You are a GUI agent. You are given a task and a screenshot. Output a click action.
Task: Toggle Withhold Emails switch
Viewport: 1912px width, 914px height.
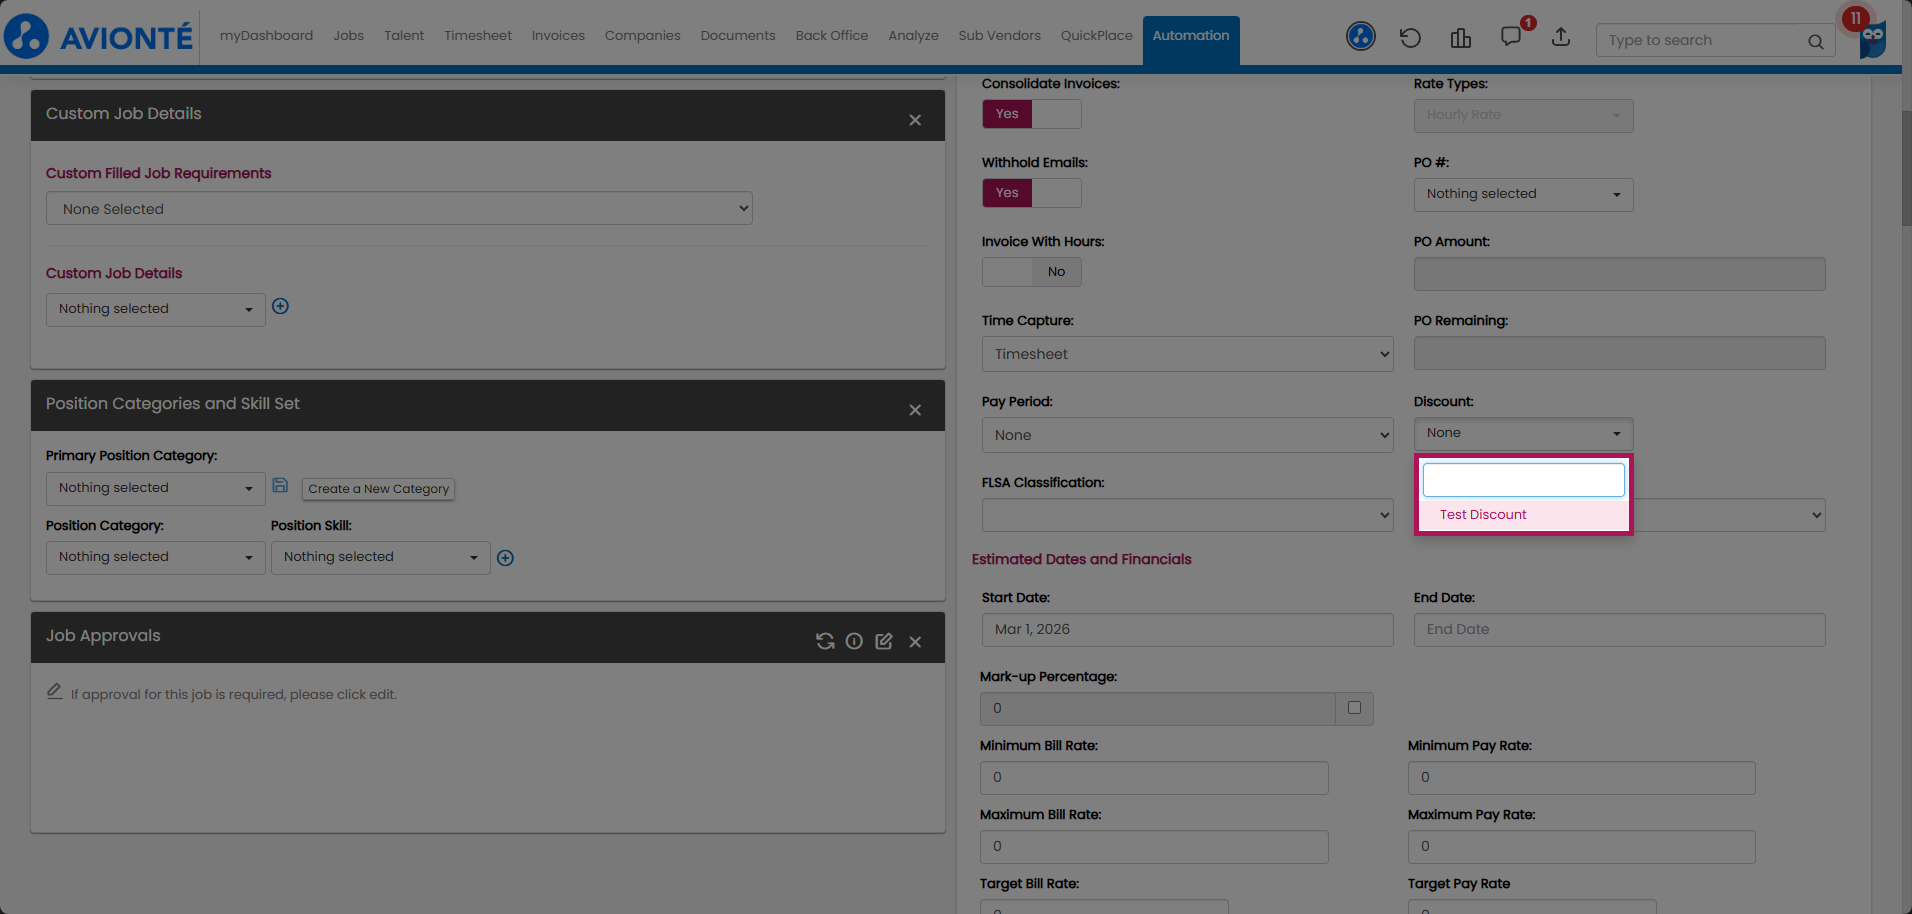pyautogui.click(x=1032, y=193)
